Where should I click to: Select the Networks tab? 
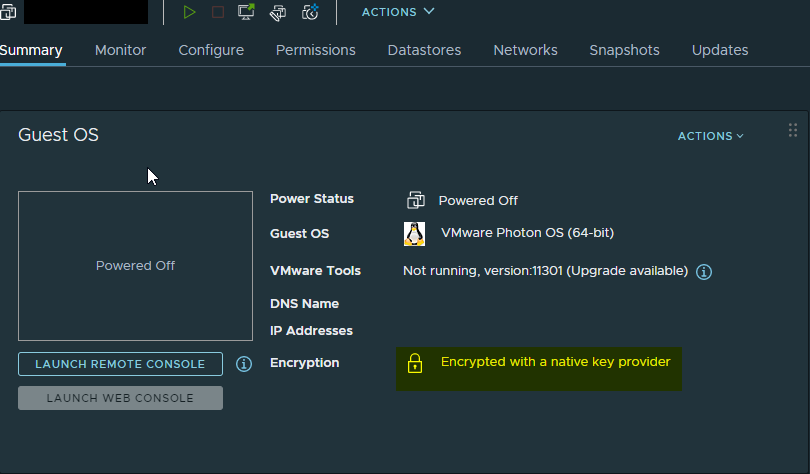pos(525,50)
